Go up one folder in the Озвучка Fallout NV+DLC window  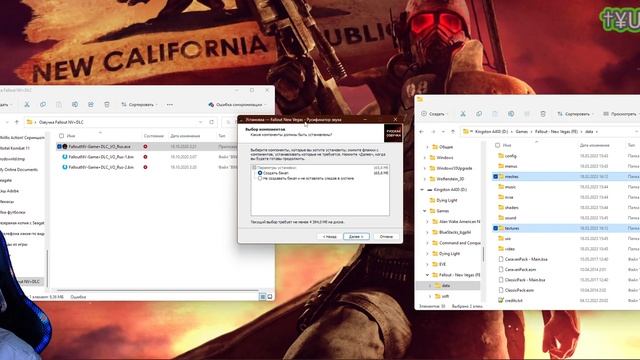[x=17, y=122]
